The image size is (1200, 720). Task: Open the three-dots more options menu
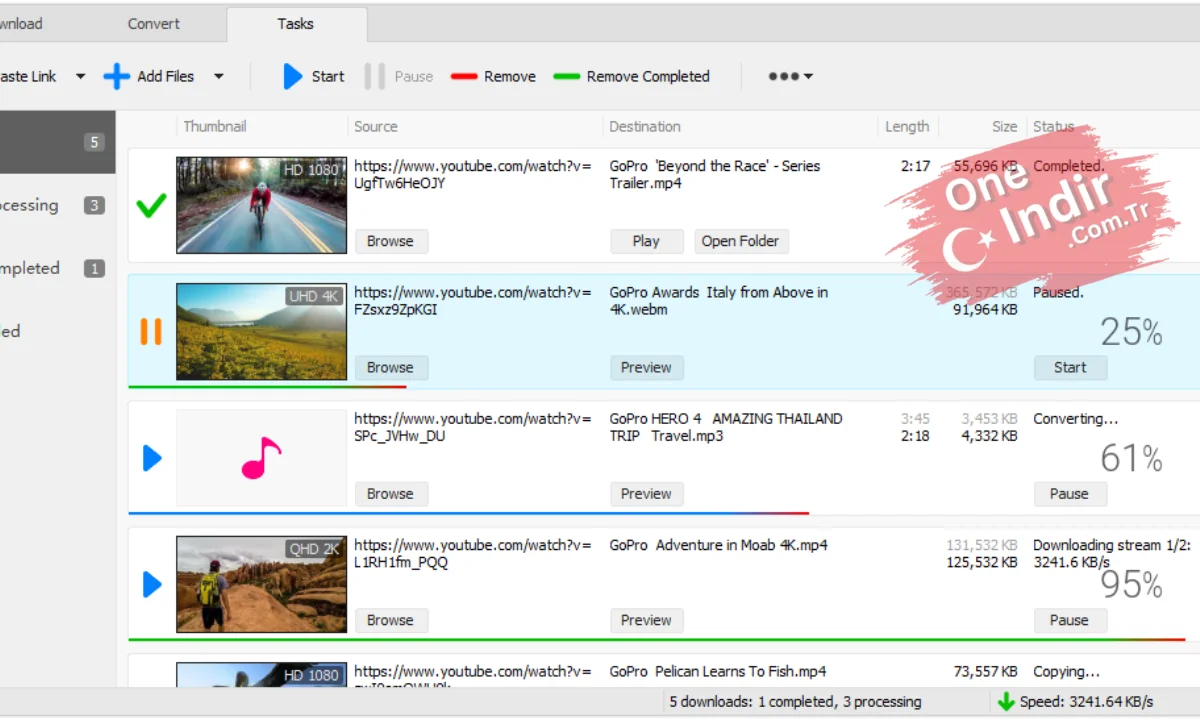pyautogui.click(x=790, y=76)
